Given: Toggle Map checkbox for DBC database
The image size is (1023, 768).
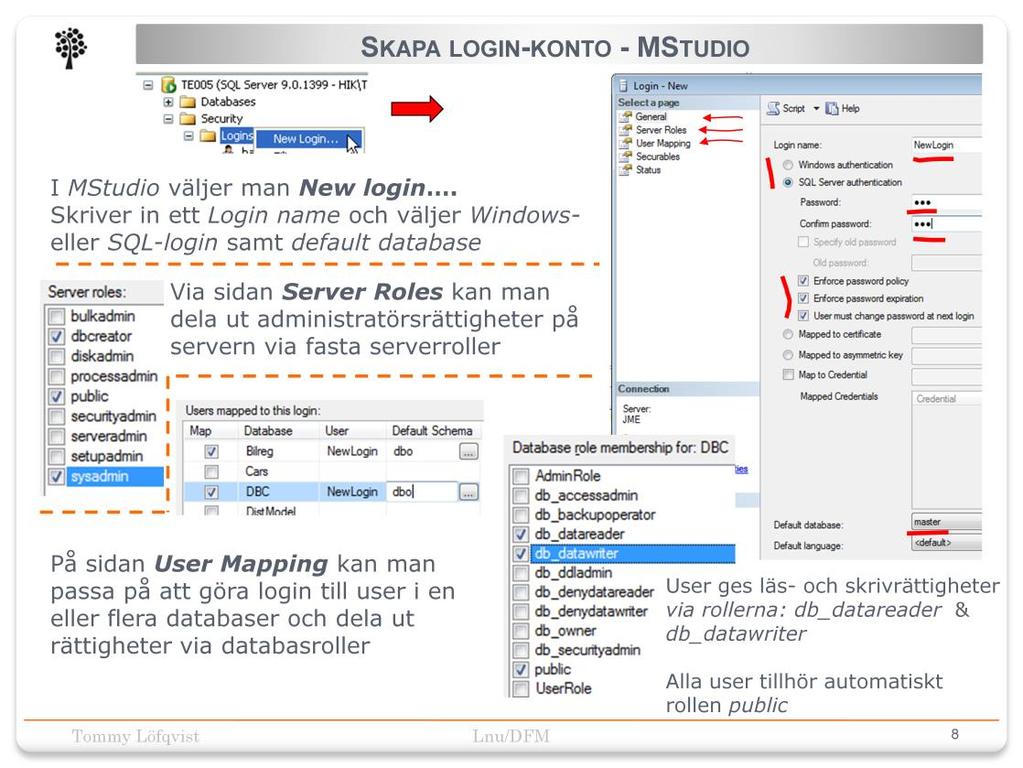Looking at the screenshot, I should pyautogui.click(x=211, y=492).
